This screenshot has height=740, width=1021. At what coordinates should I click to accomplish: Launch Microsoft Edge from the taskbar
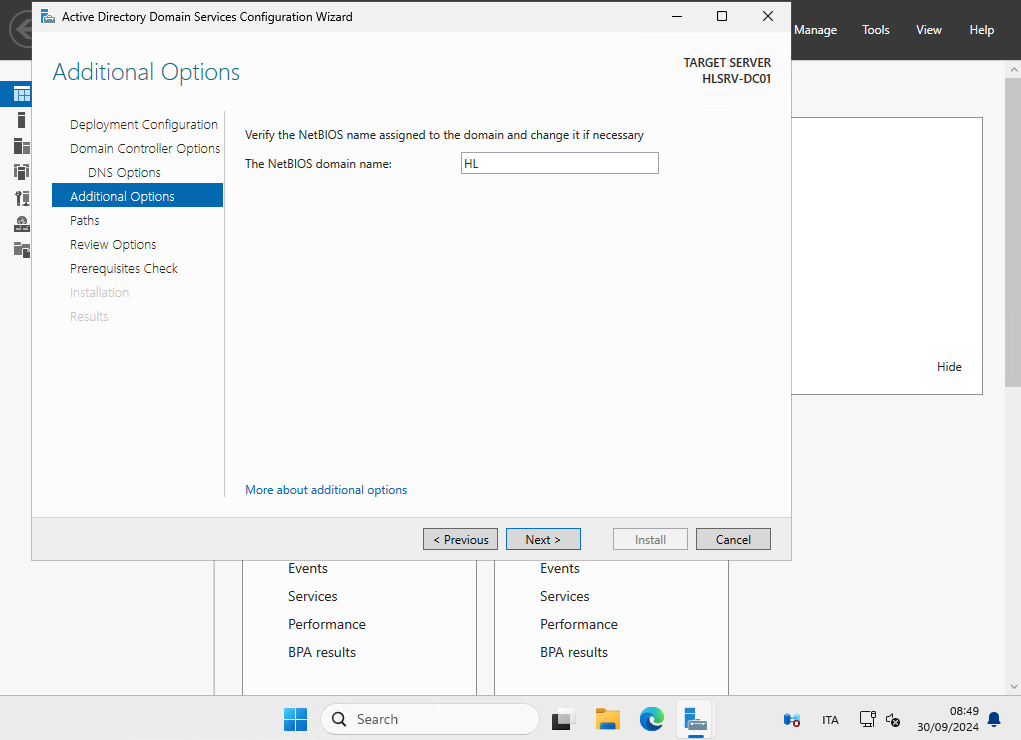(652, 719)
